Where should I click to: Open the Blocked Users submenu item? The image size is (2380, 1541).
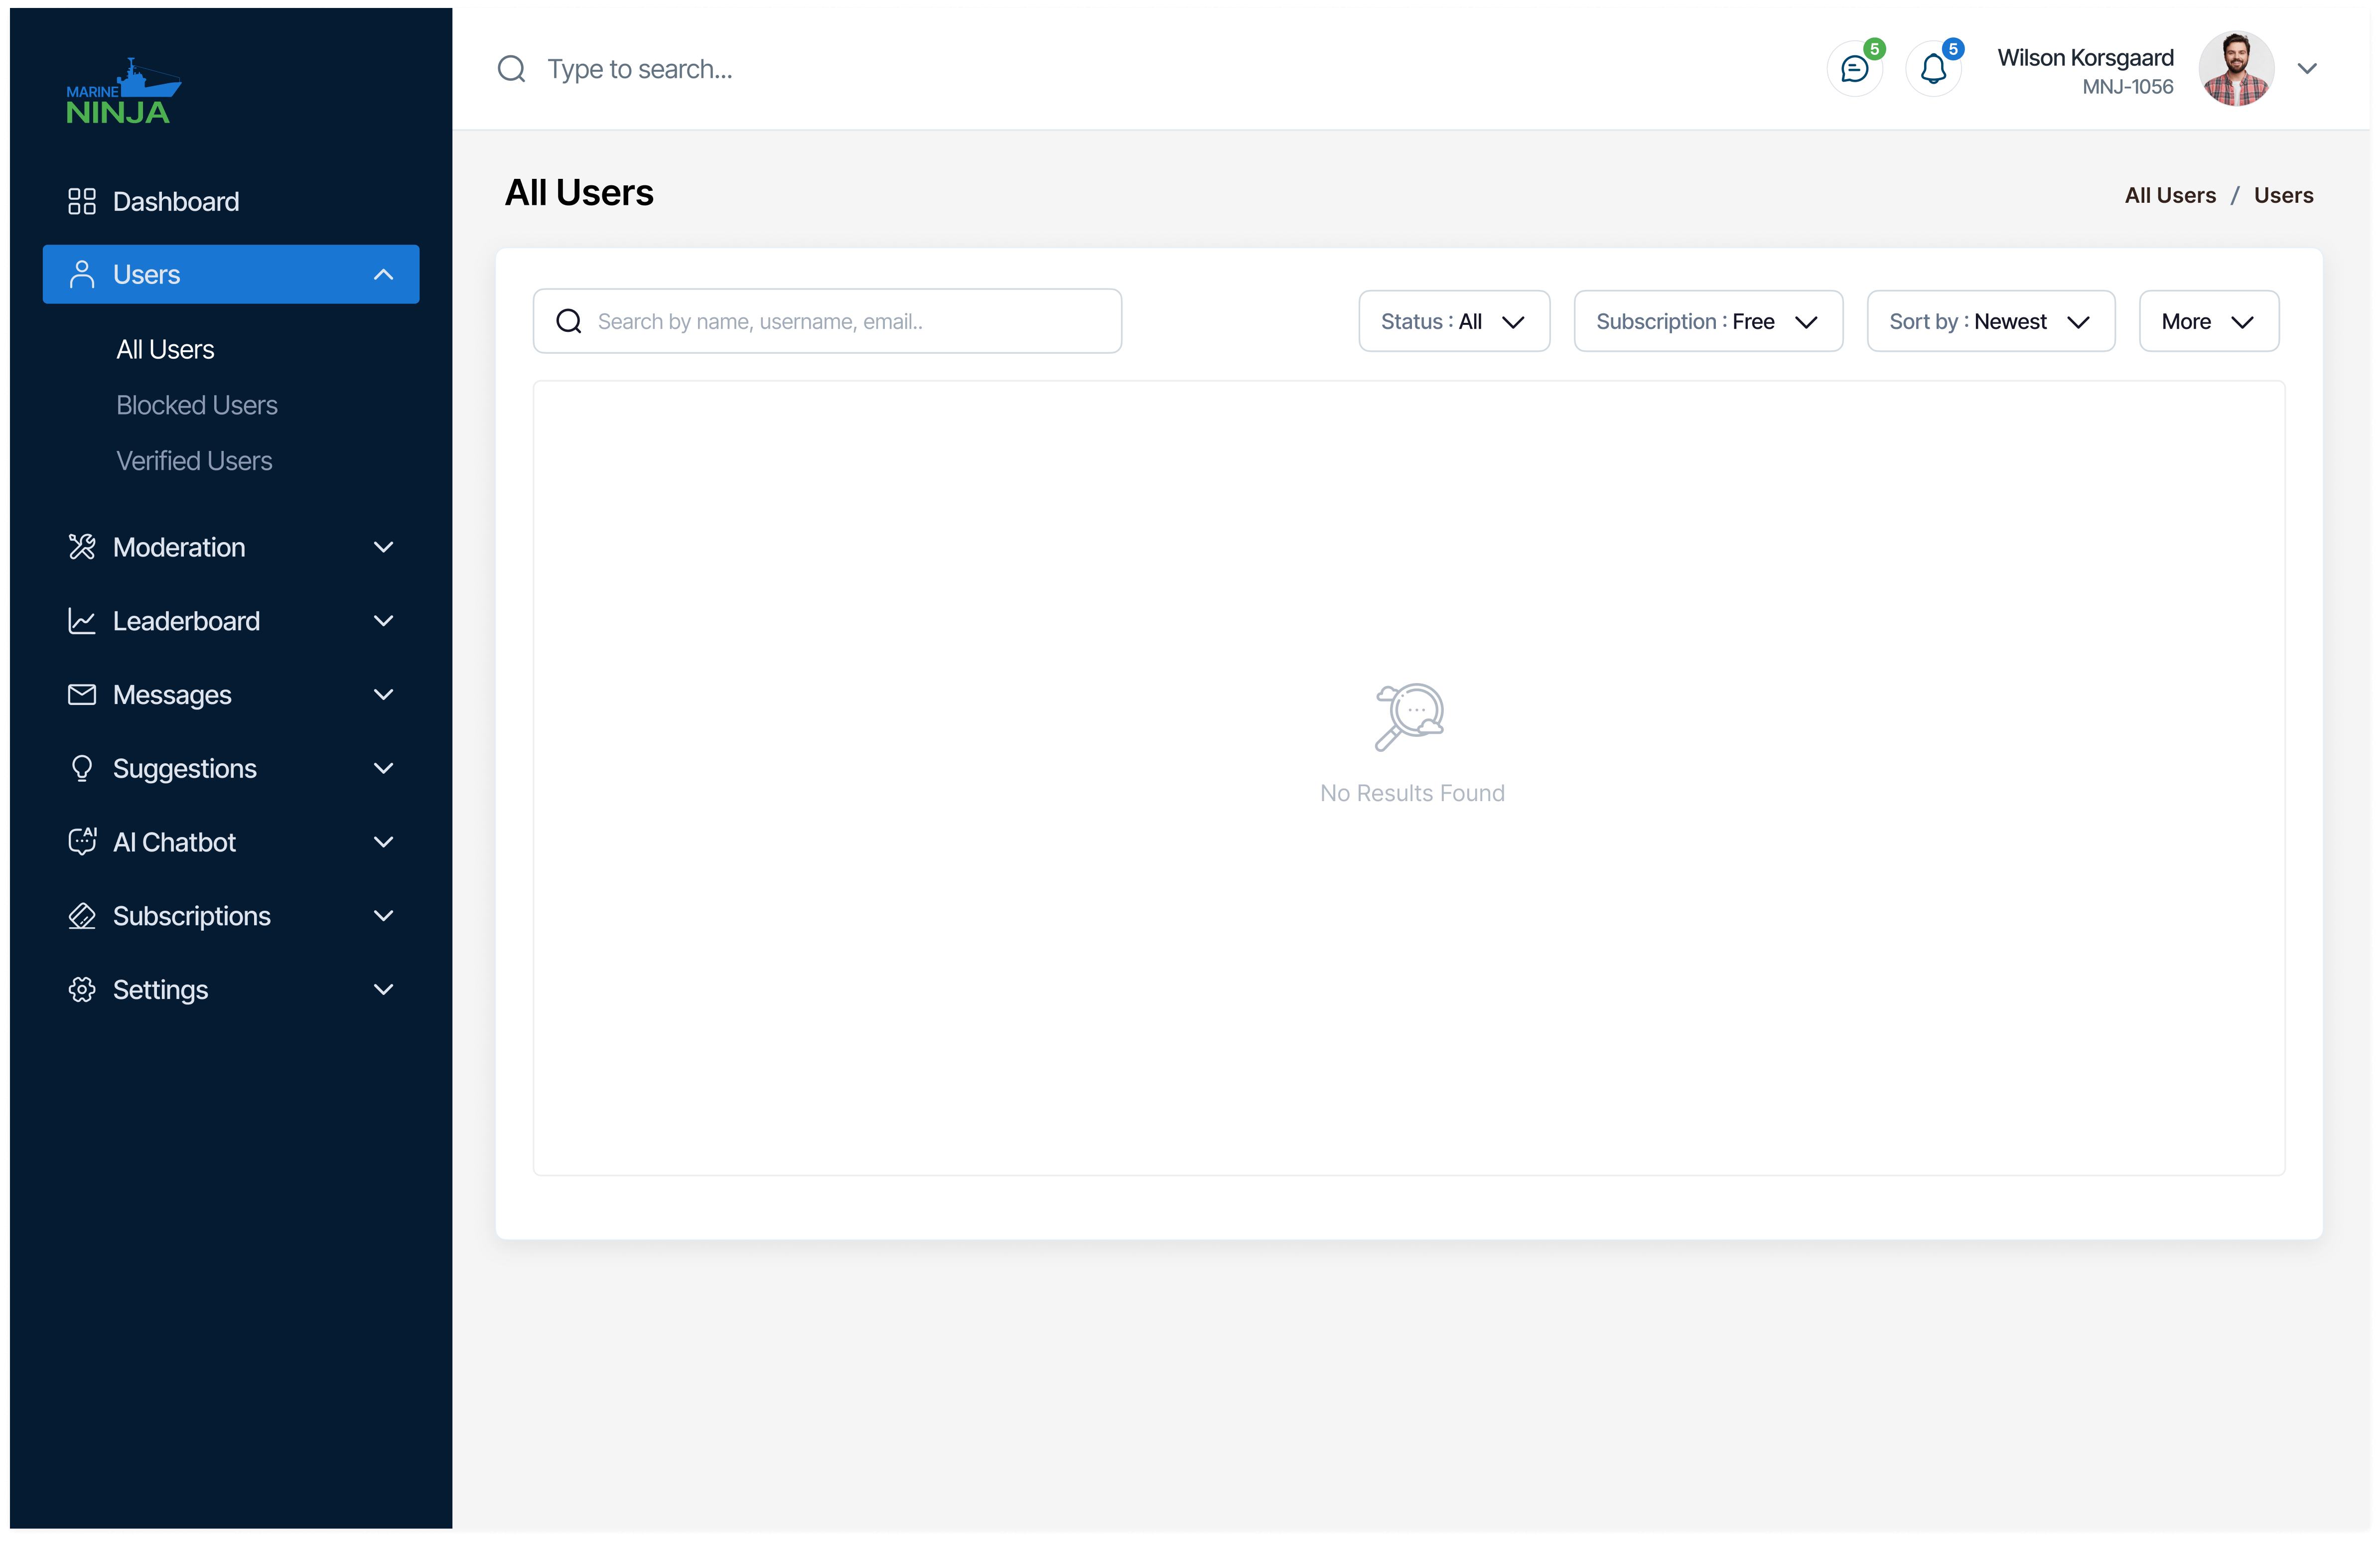[x=196, y=405]
